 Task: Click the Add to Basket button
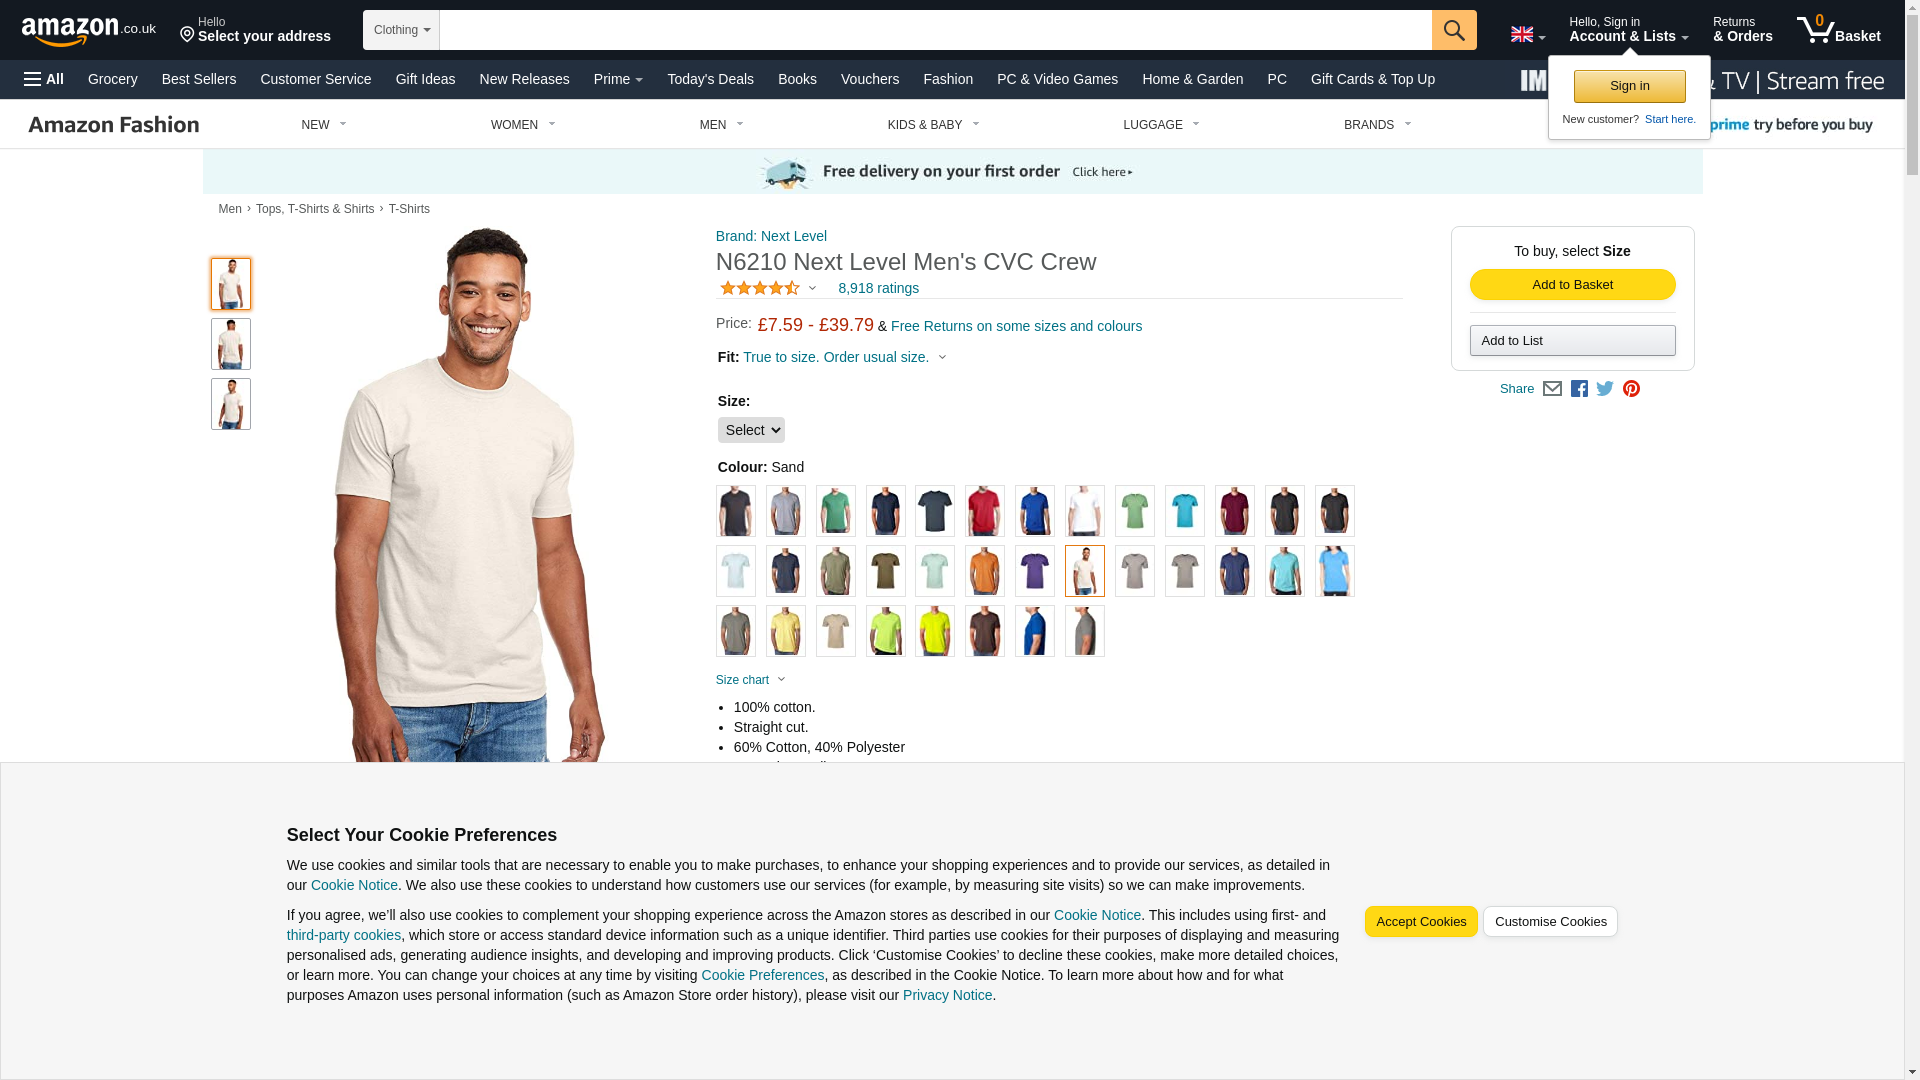tap(1572, 285)
